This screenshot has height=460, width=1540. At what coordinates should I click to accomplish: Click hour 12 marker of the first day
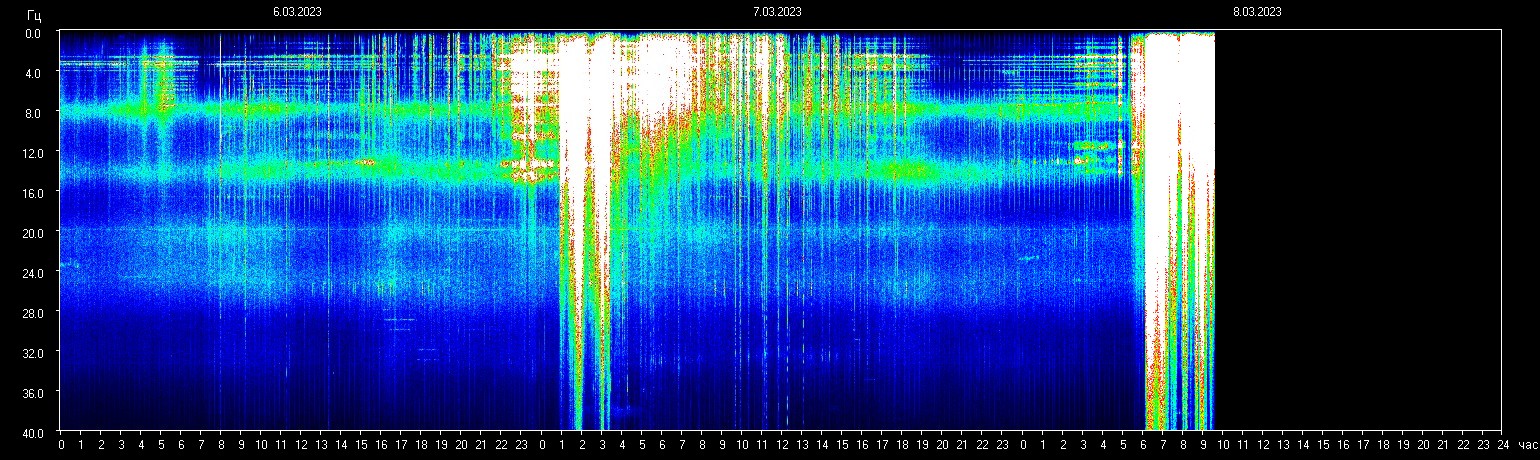coord(301,445)
